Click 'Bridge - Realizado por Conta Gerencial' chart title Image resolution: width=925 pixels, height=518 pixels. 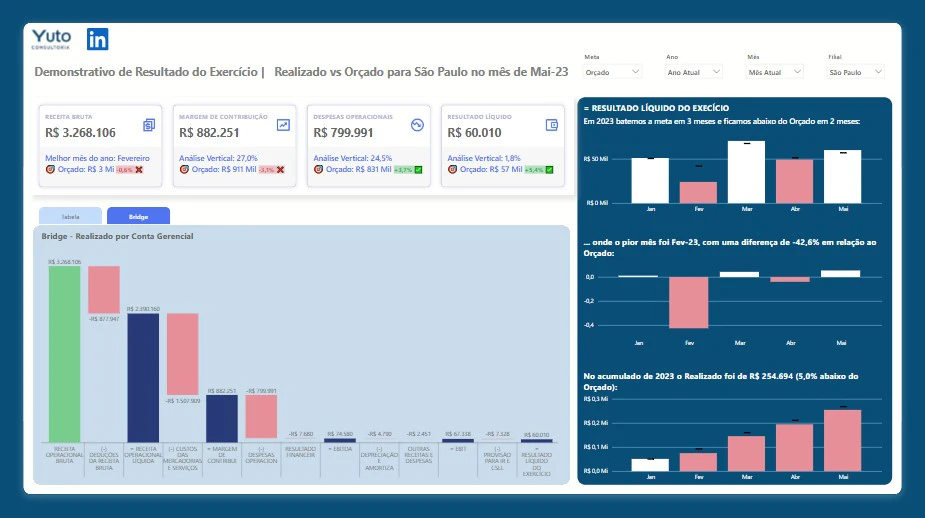(117, 236)
